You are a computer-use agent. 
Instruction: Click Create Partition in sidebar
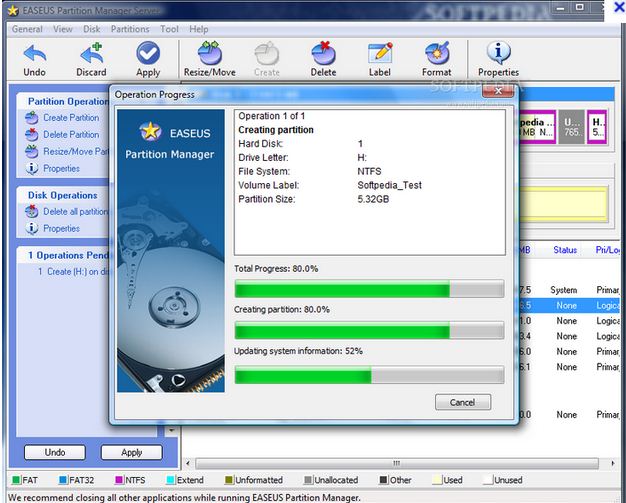point(70,118)
